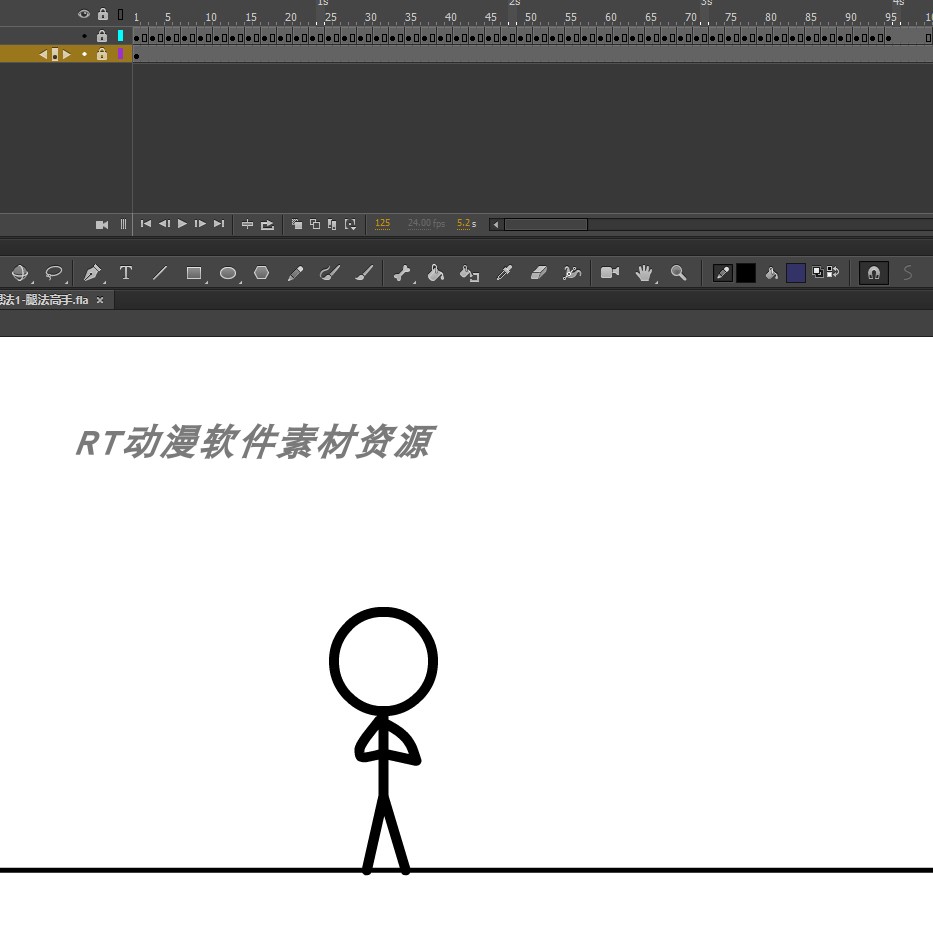The image size is (933, 933).
Task: Reset to black and white colors
Action: (x=818, y=272)
